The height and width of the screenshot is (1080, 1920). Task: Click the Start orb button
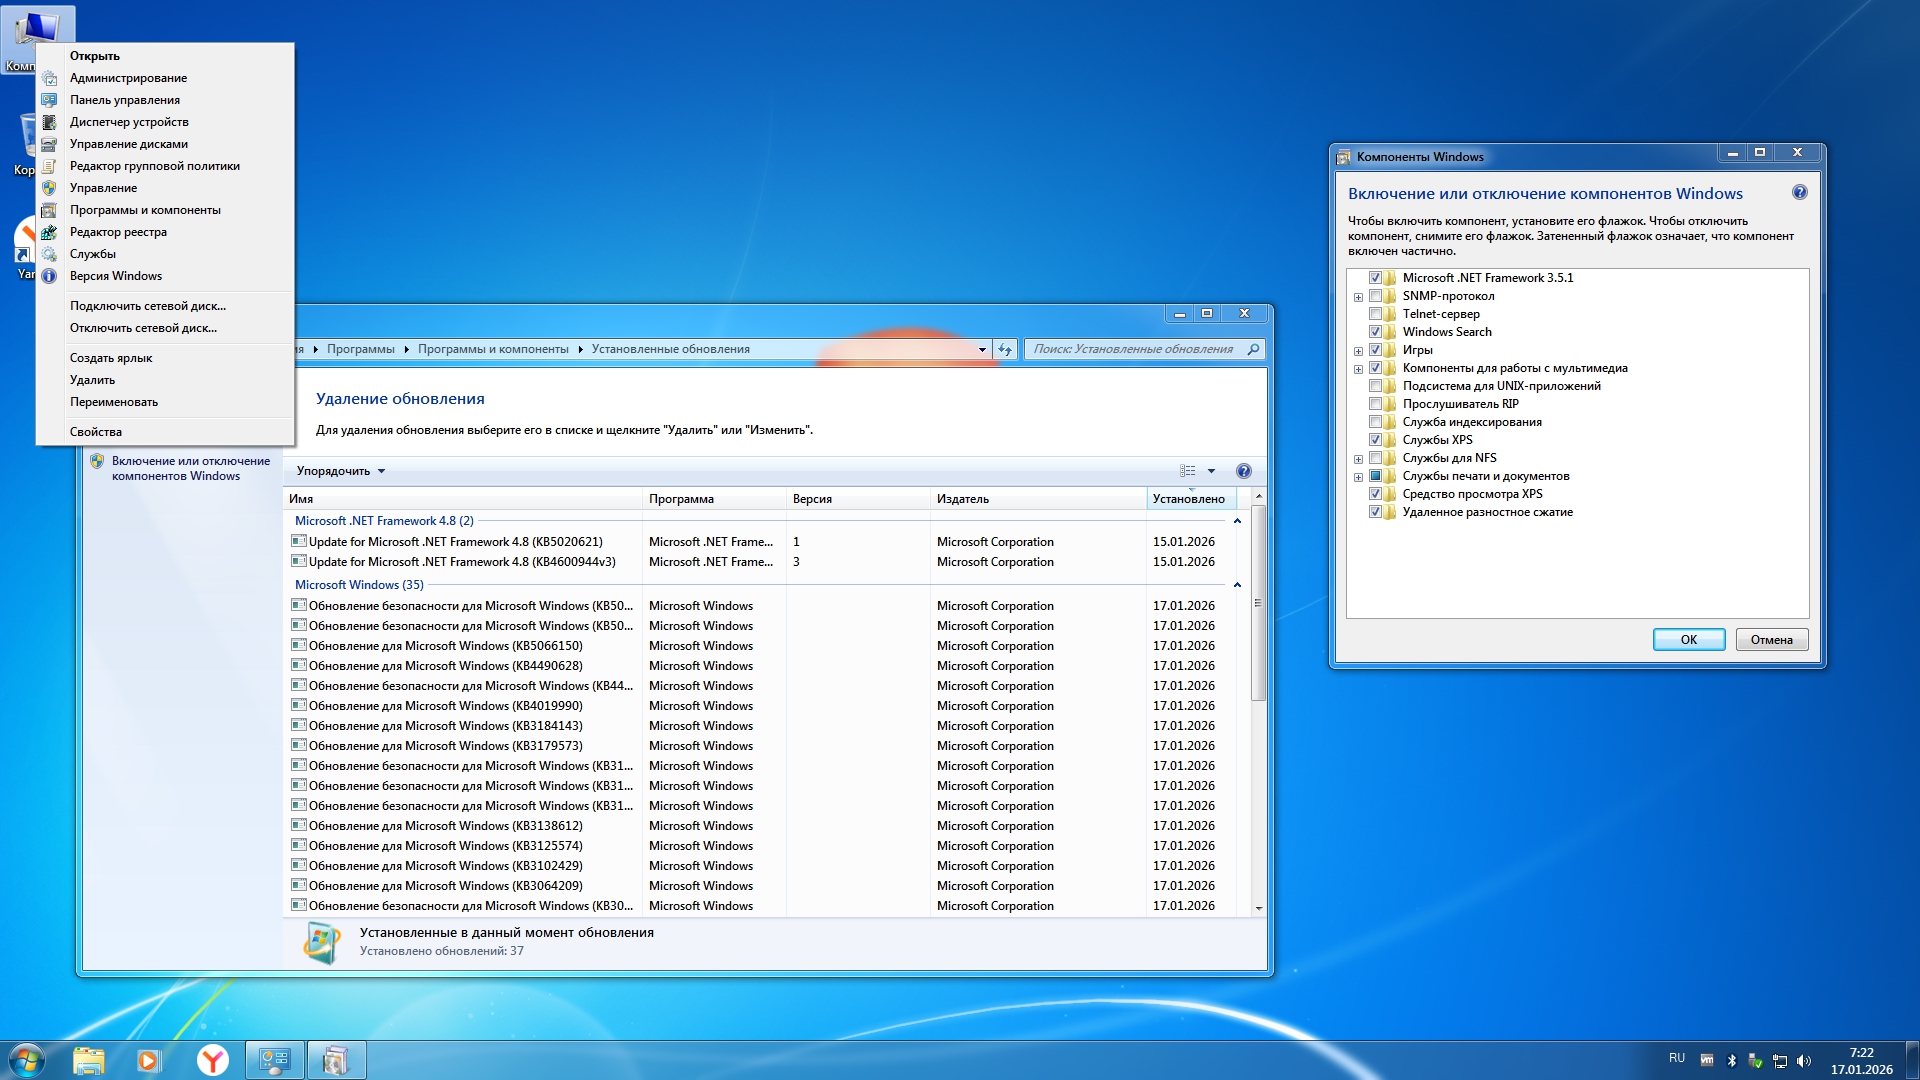click(27, 1060)
